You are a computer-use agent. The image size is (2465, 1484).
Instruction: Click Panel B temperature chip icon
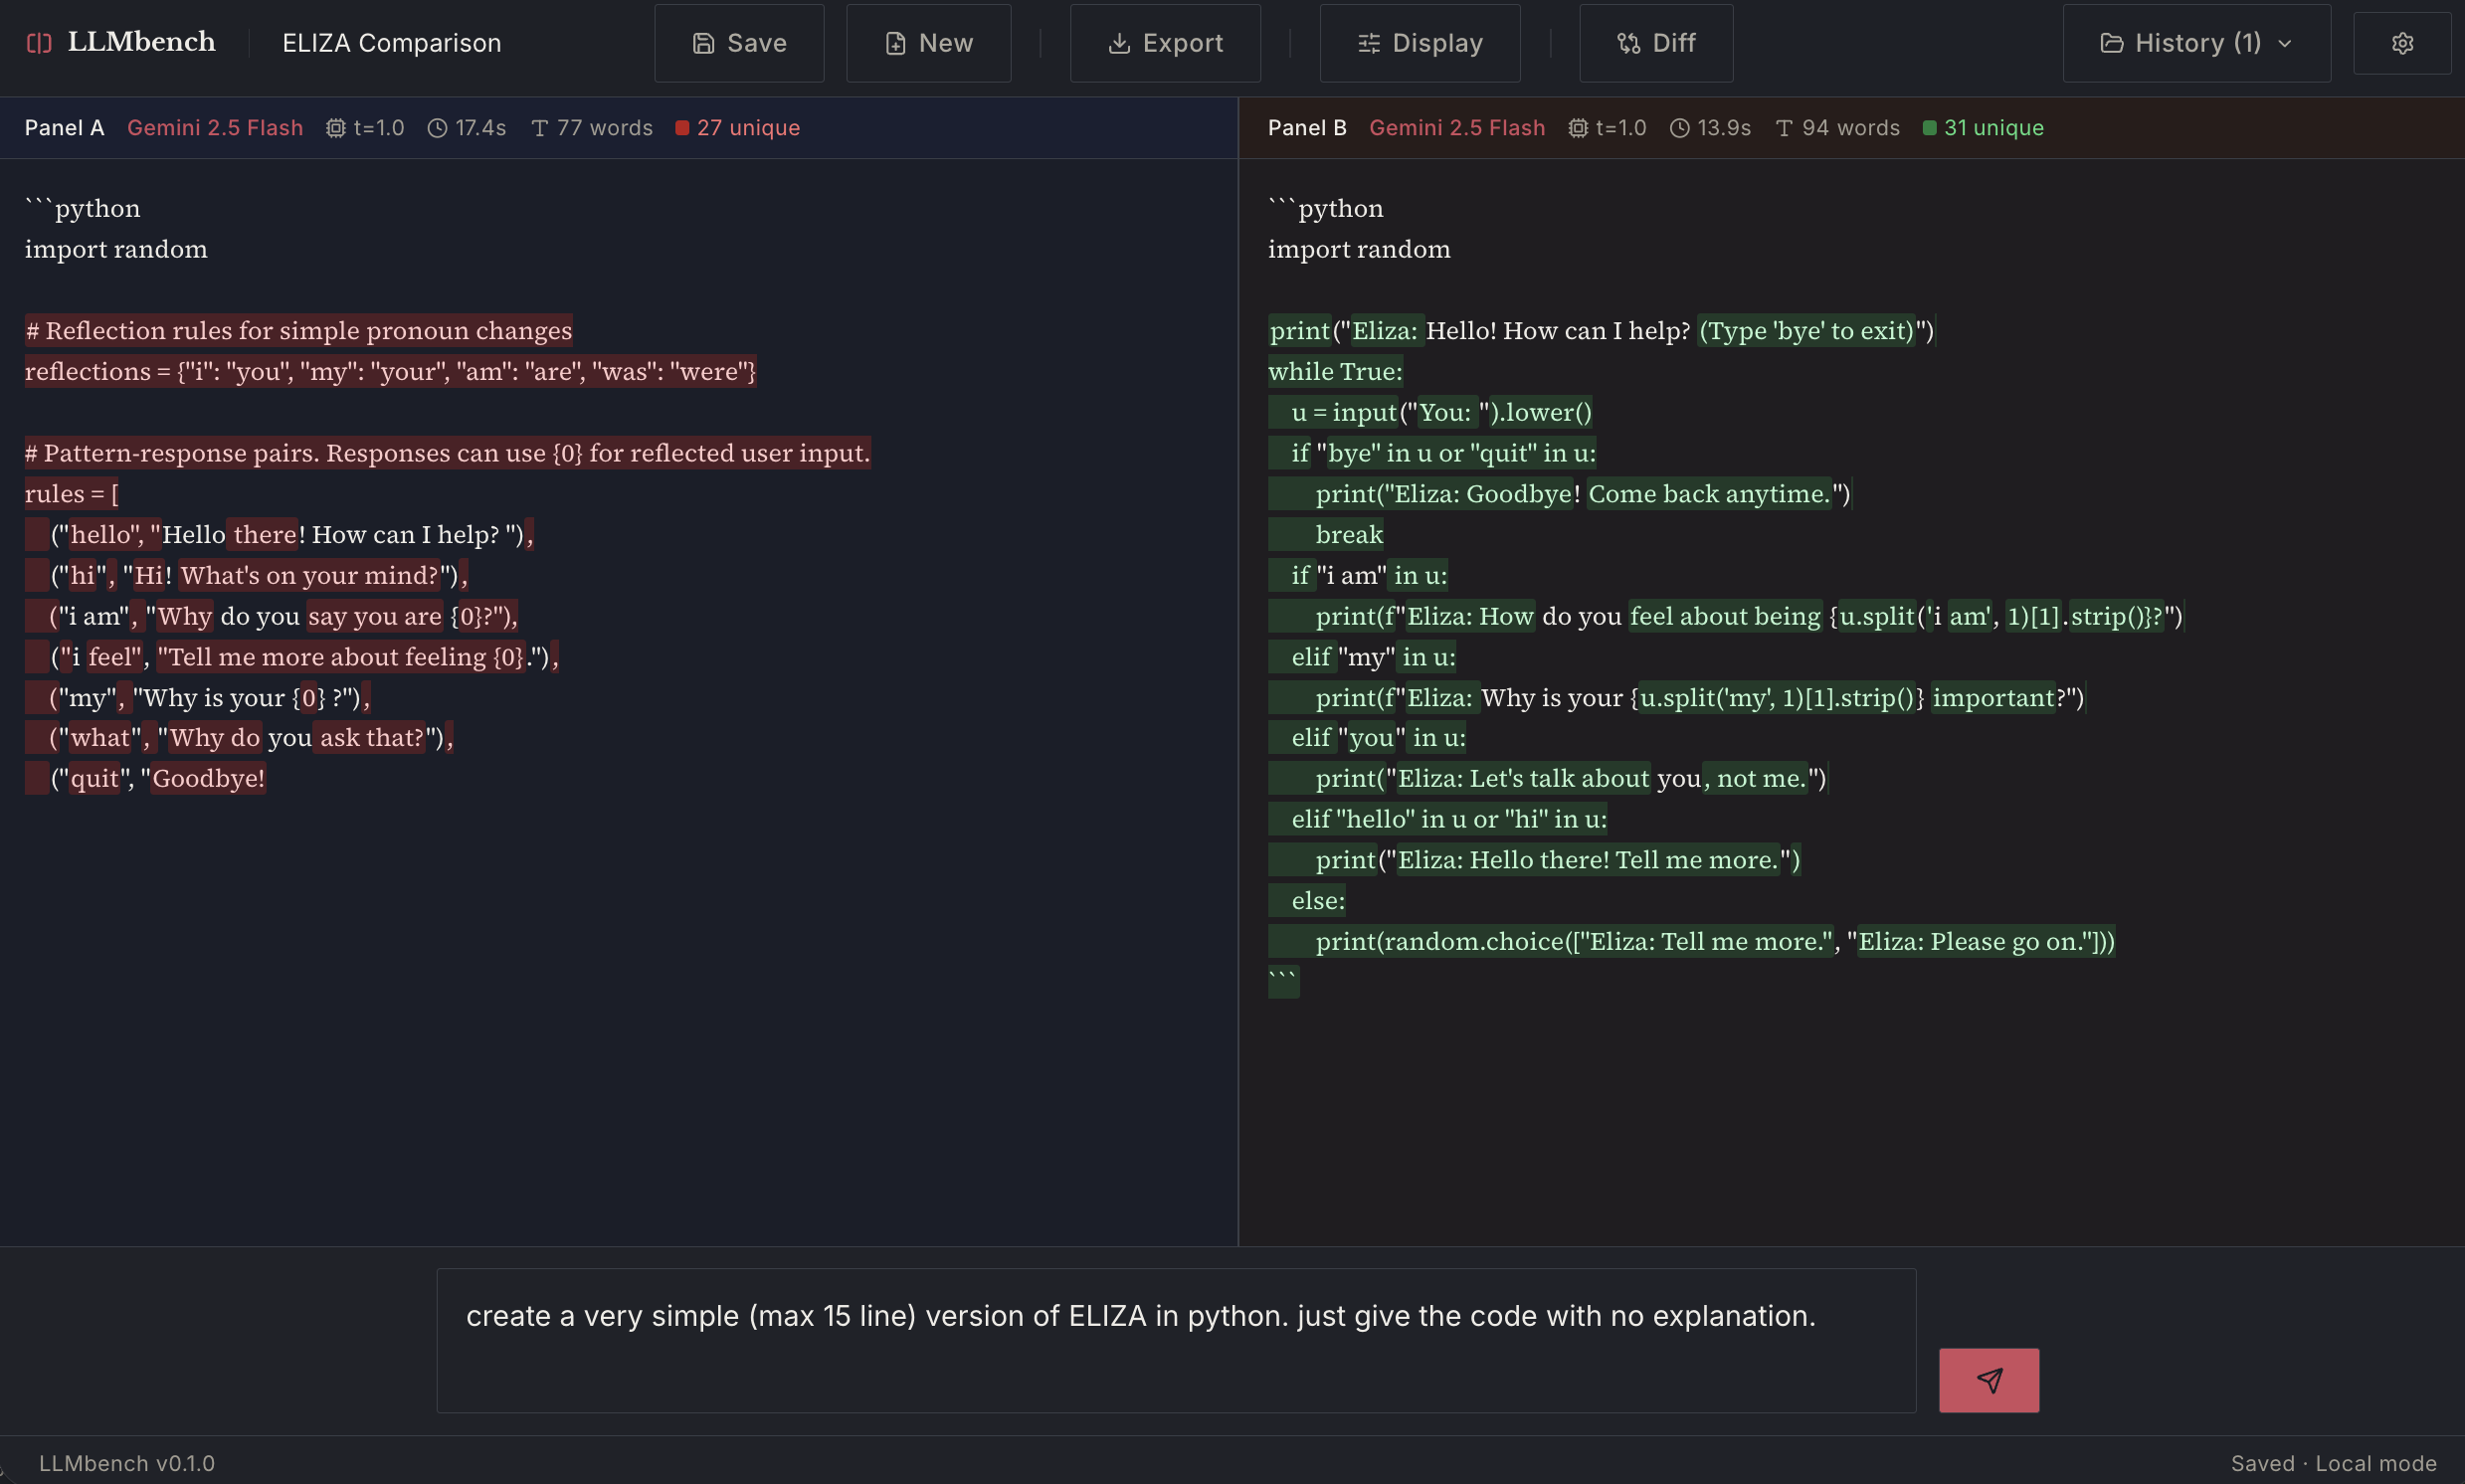tap(1577, 128)
